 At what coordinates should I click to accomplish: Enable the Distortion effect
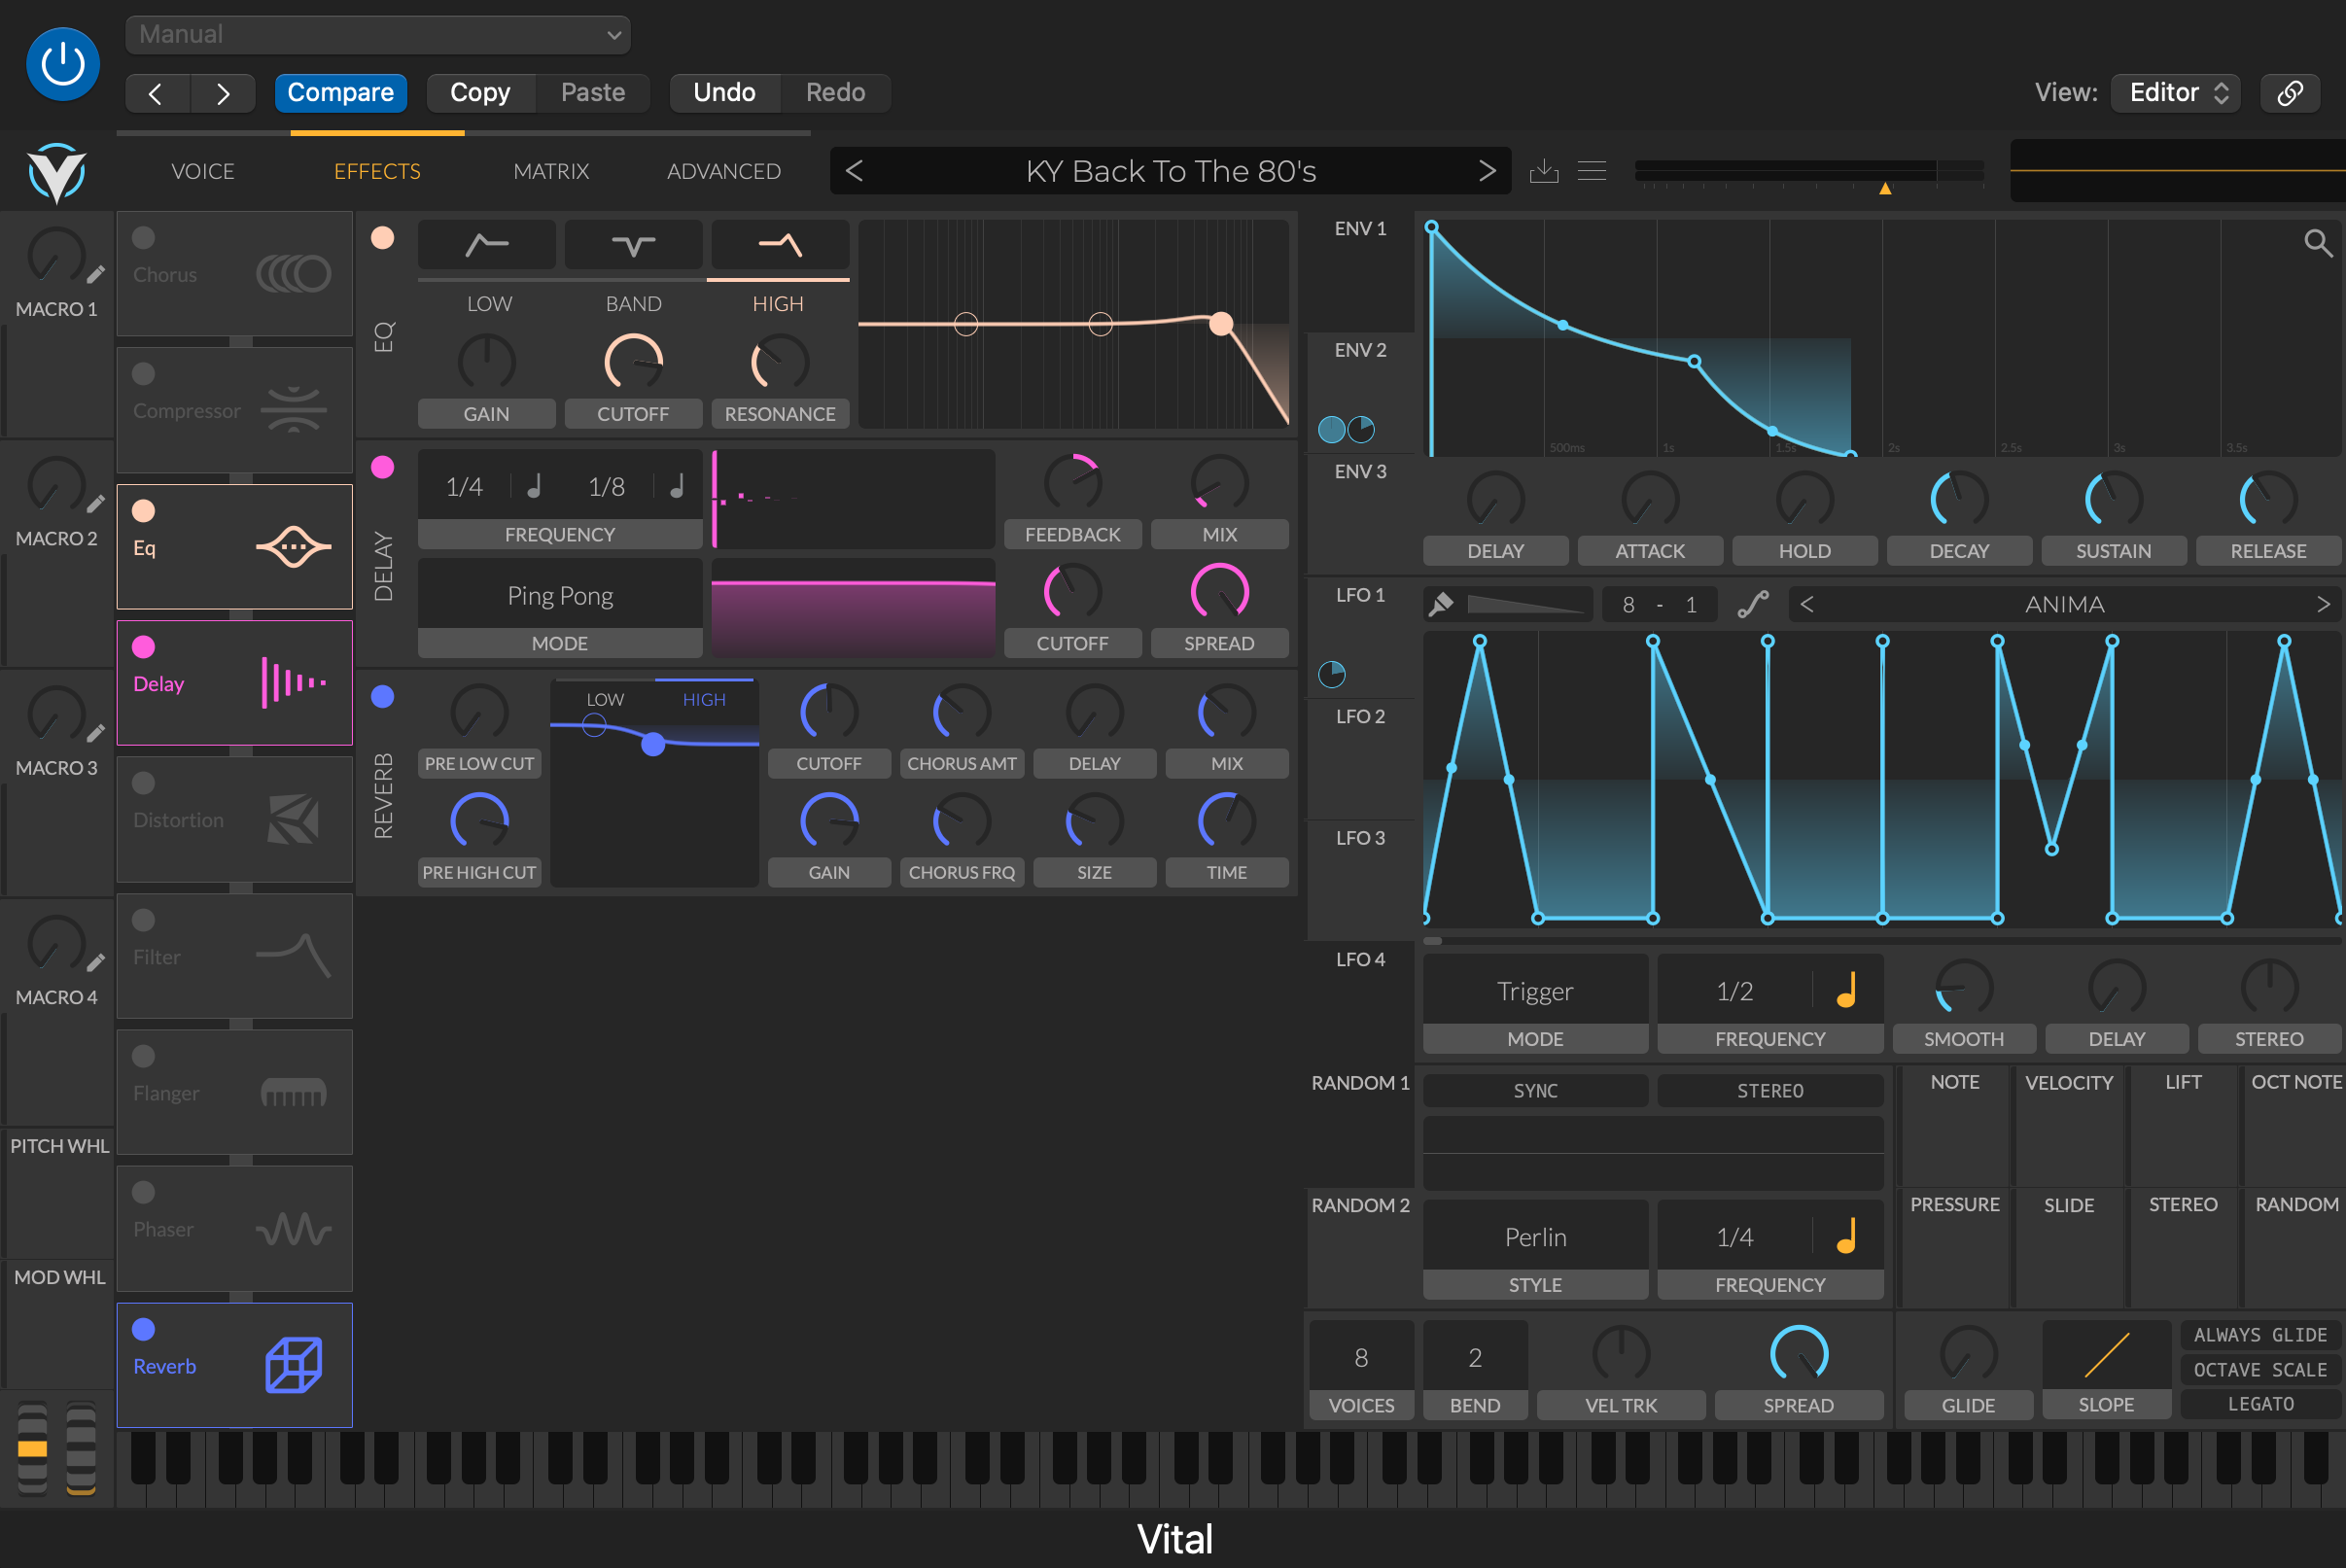click(x=144, y=783)
